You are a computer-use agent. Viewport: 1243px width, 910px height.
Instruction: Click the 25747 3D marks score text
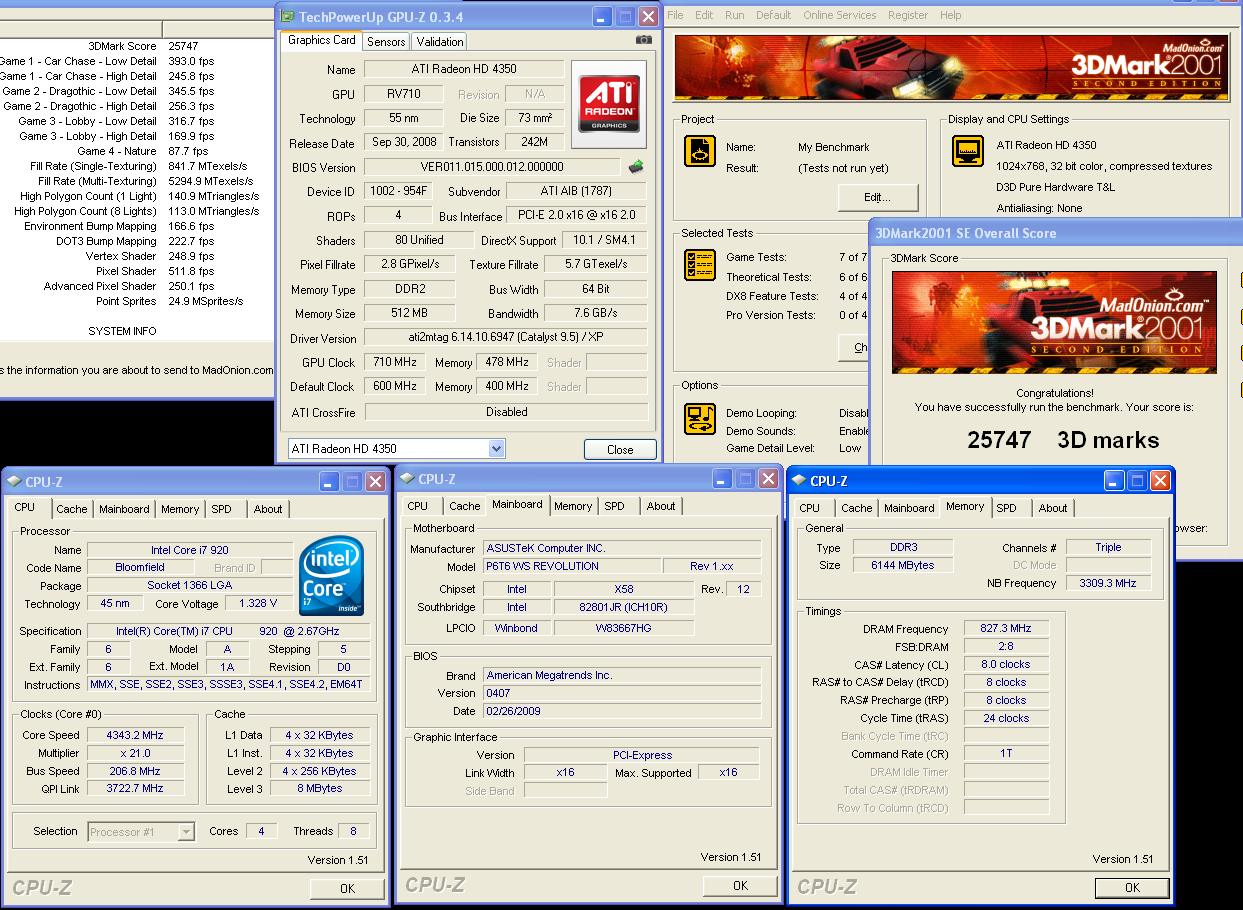coord(1063,440)
